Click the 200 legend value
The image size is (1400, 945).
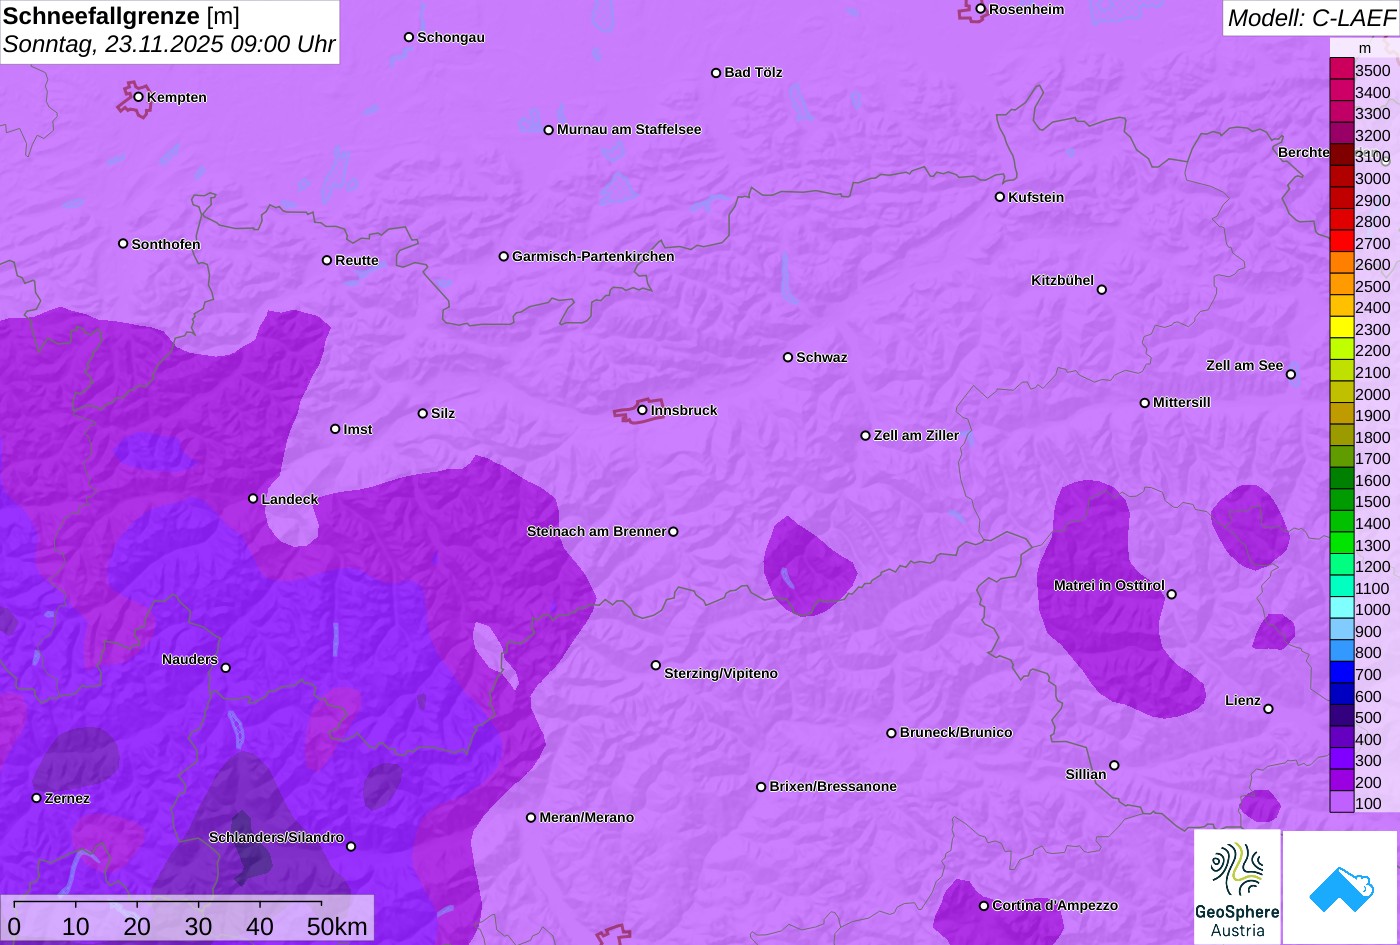tap(1369, 782)
